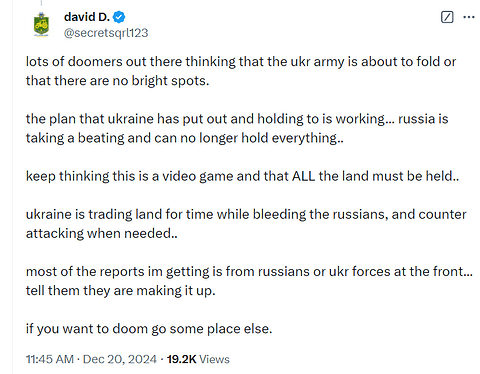Screen dimensions: 480x374
Task: Click the Views label beside the count
Action: coord(214,359)
